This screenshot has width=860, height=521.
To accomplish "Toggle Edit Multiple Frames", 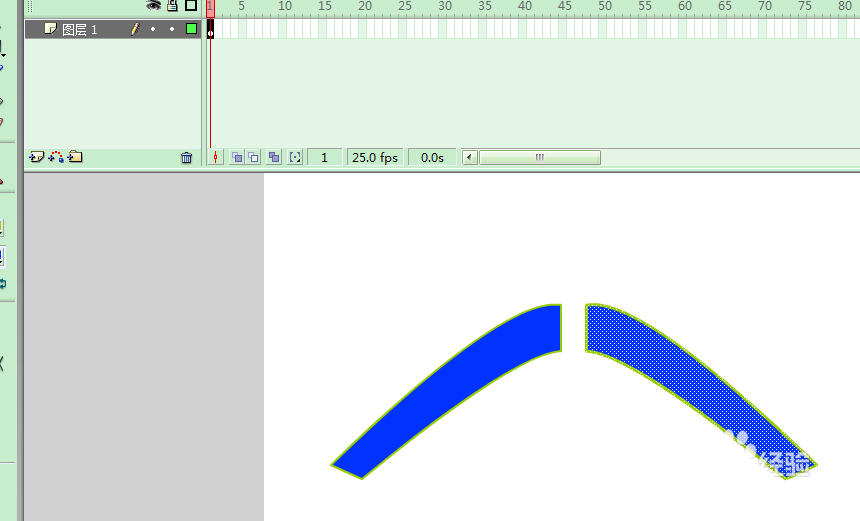I will (x=274, y=158).
